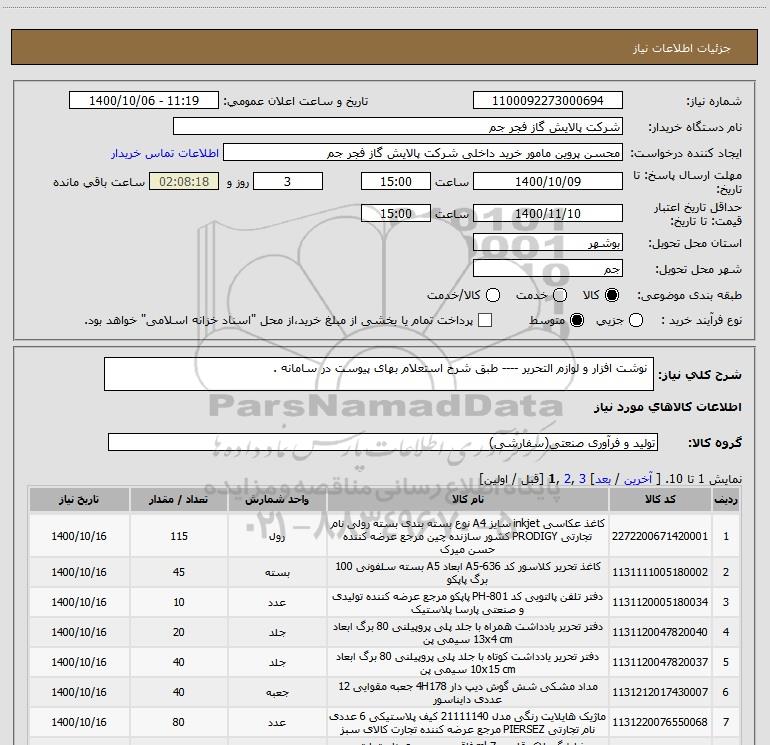Click the public announcement date field
The image size is (770, 745).
(144, 101)
